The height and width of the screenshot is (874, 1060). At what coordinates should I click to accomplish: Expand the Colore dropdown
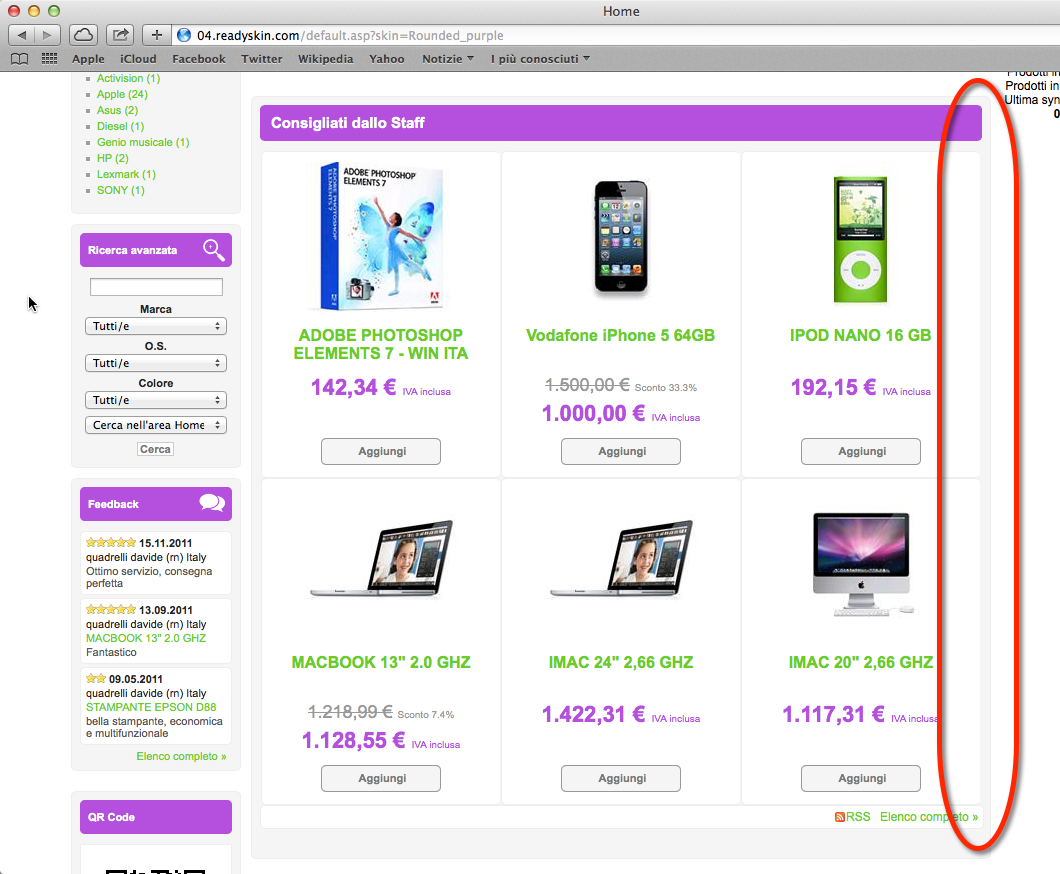click(x=155, y=400)
